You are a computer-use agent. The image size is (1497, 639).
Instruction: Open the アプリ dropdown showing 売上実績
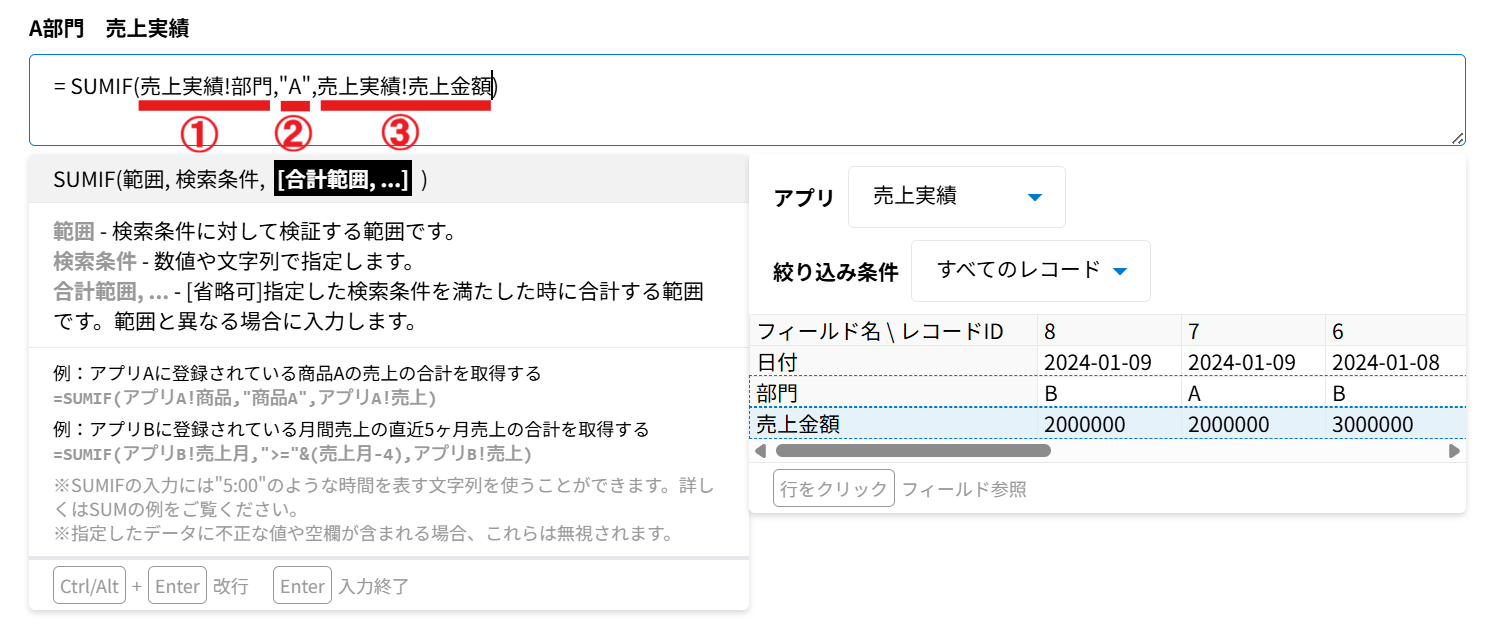tap(956, 197)
